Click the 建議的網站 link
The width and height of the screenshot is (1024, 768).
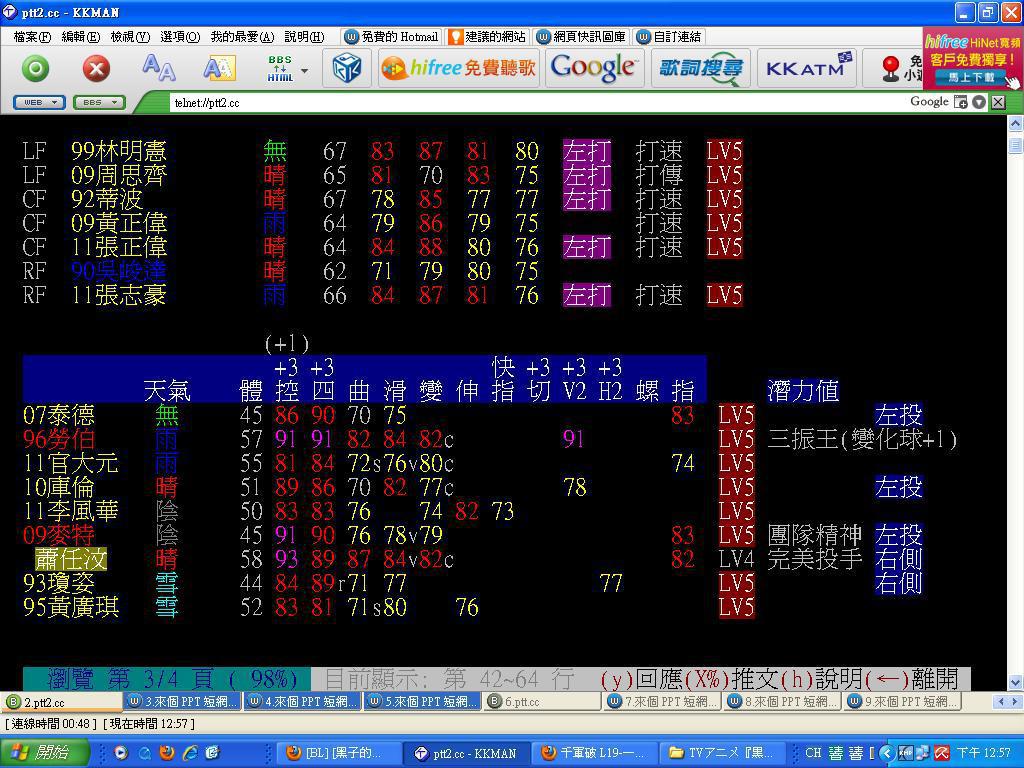coord(488,37)
